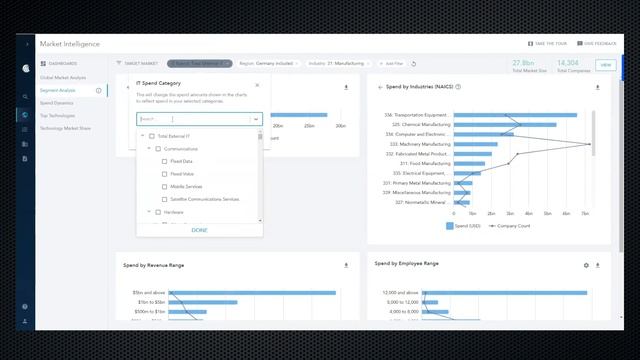Check the Mobile Services checkbox

[x=164, y=187]
